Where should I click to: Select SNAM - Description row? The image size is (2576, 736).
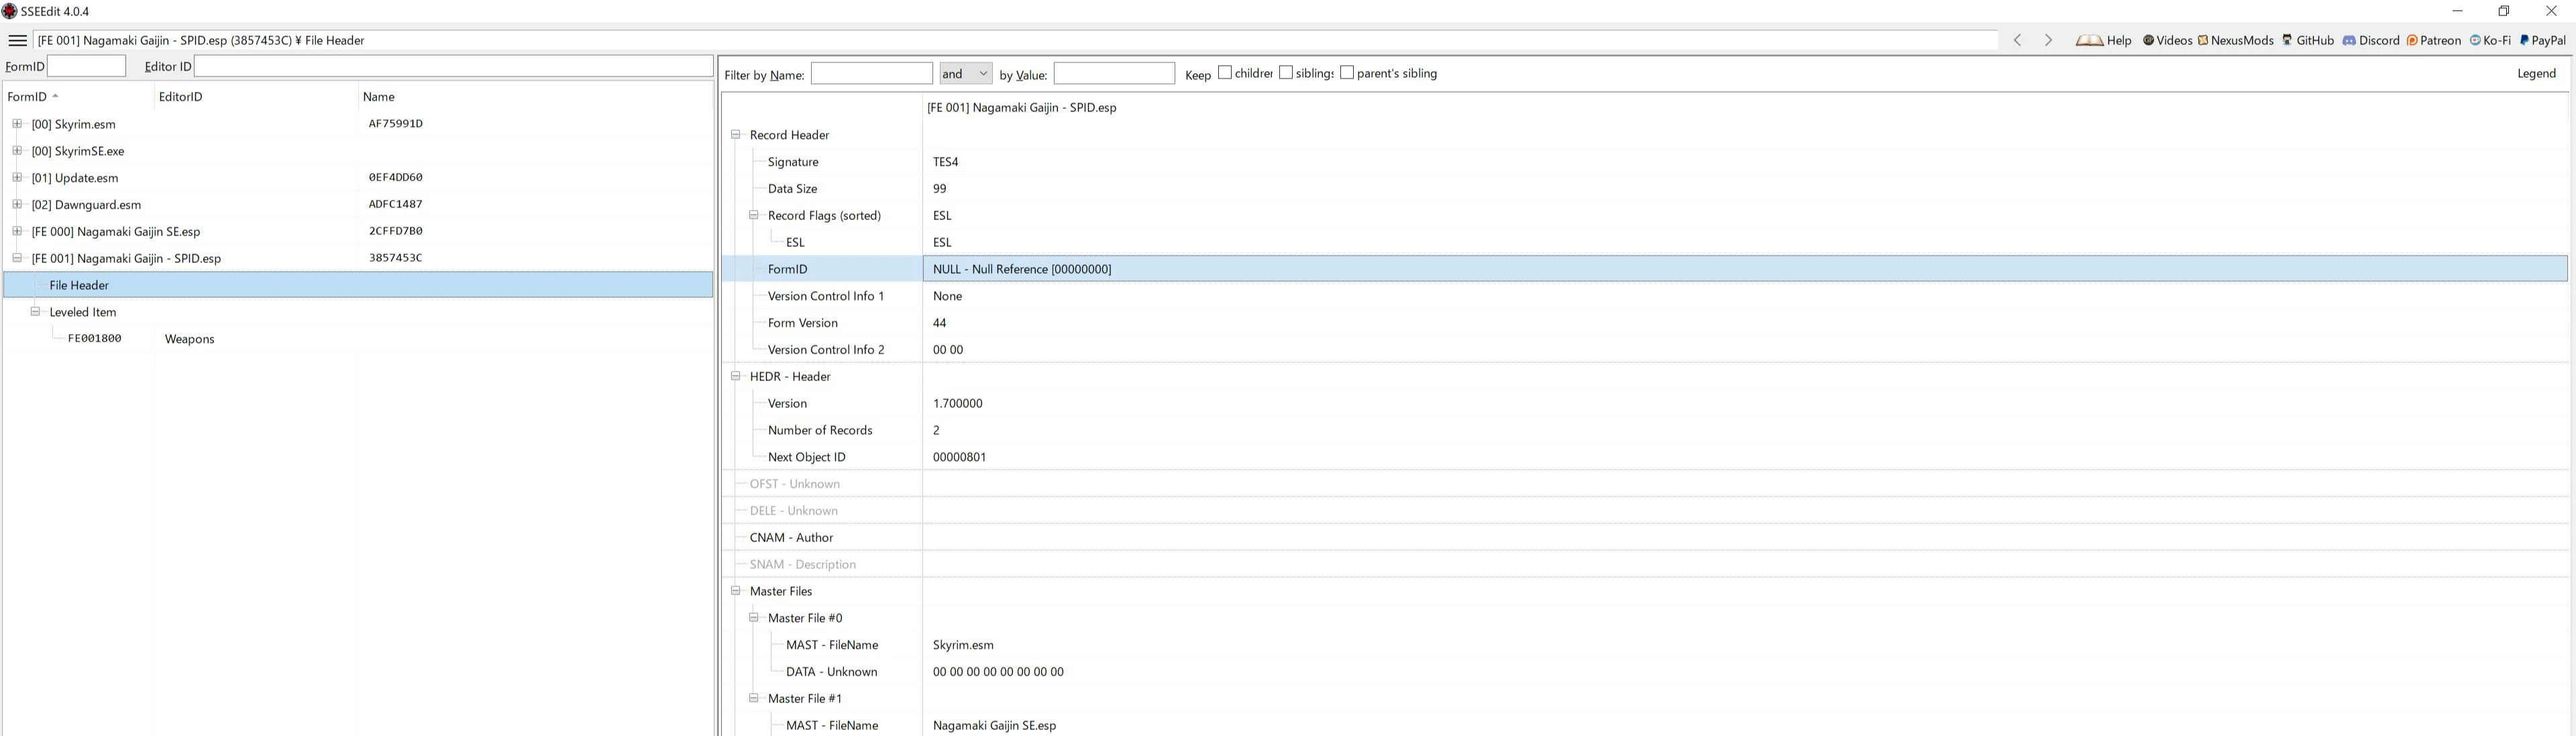1644,564
